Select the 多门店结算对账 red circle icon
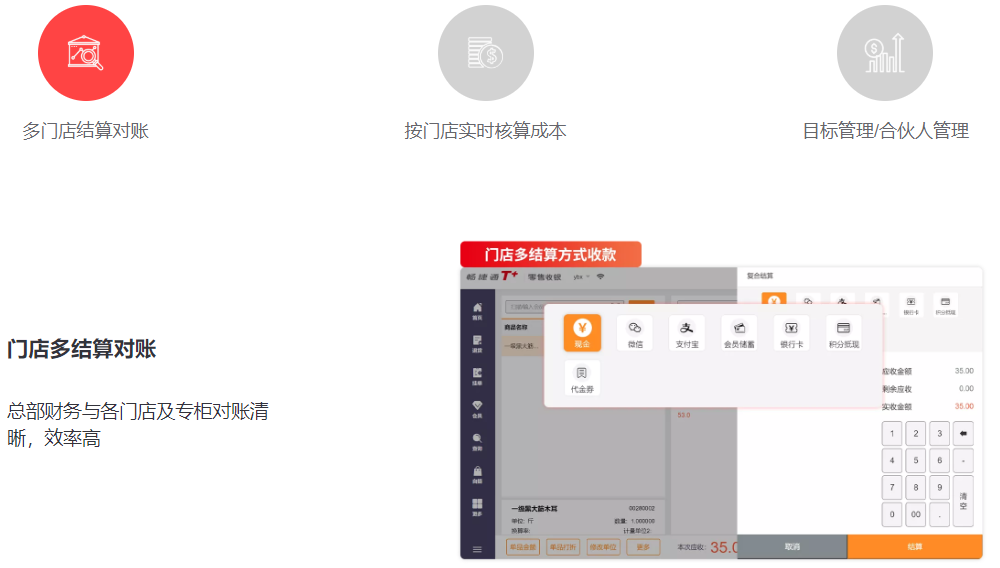The height and width of the screenshot is (568, 1000). (x=86, y=53)
